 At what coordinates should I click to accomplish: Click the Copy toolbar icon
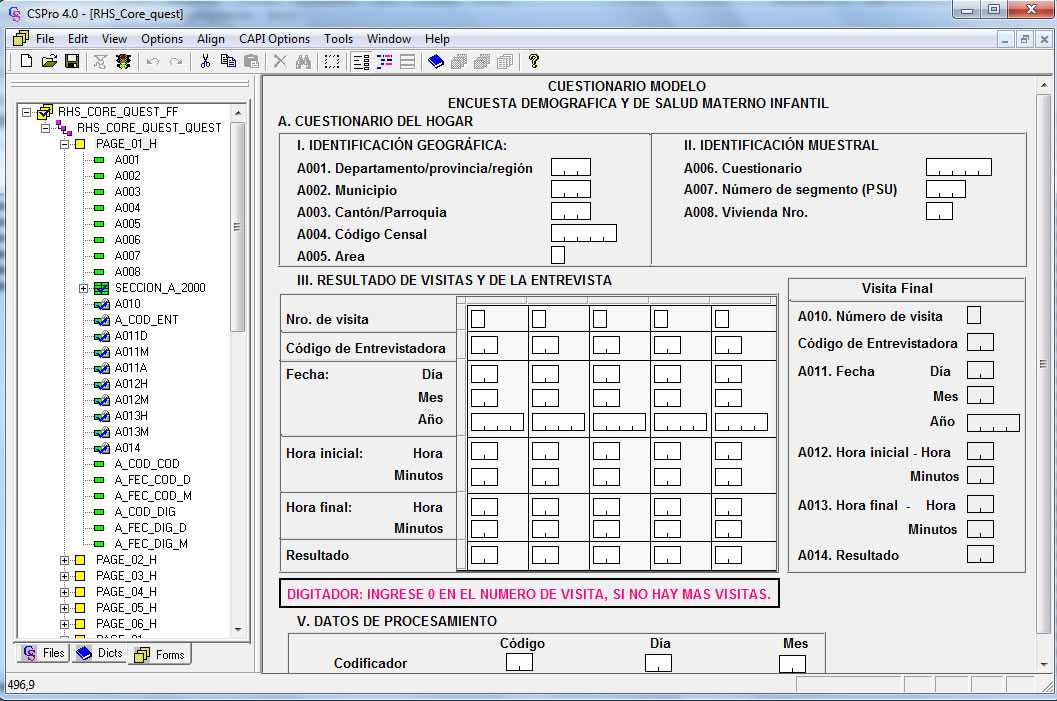point(229,61)
